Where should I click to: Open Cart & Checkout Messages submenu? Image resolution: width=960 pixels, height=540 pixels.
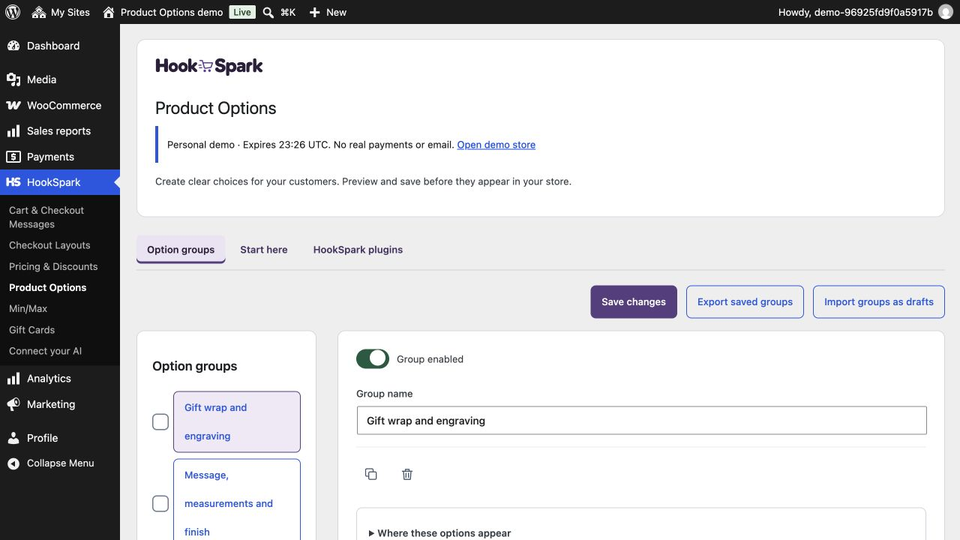47,217
